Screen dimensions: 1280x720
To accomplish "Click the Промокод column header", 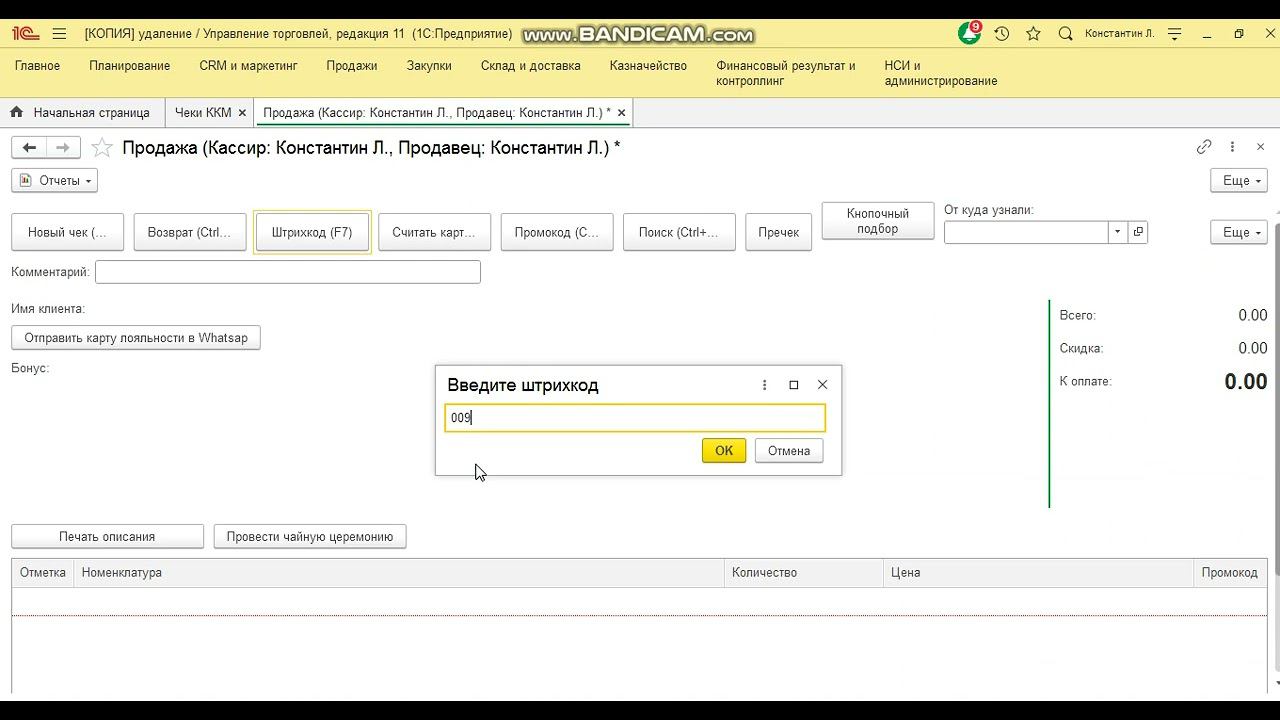I will point(1230,573).
